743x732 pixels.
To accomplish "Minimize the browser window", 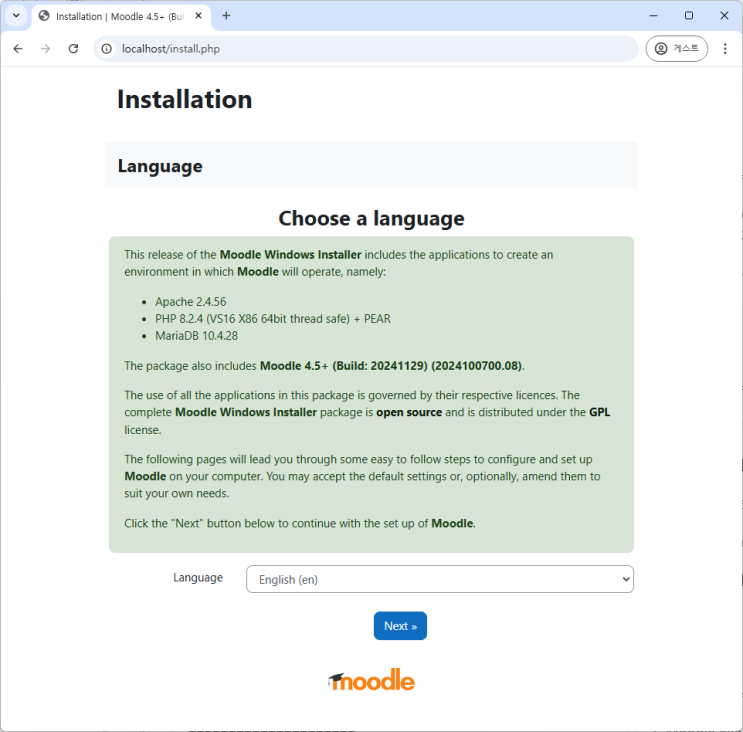I will point(653,16).
